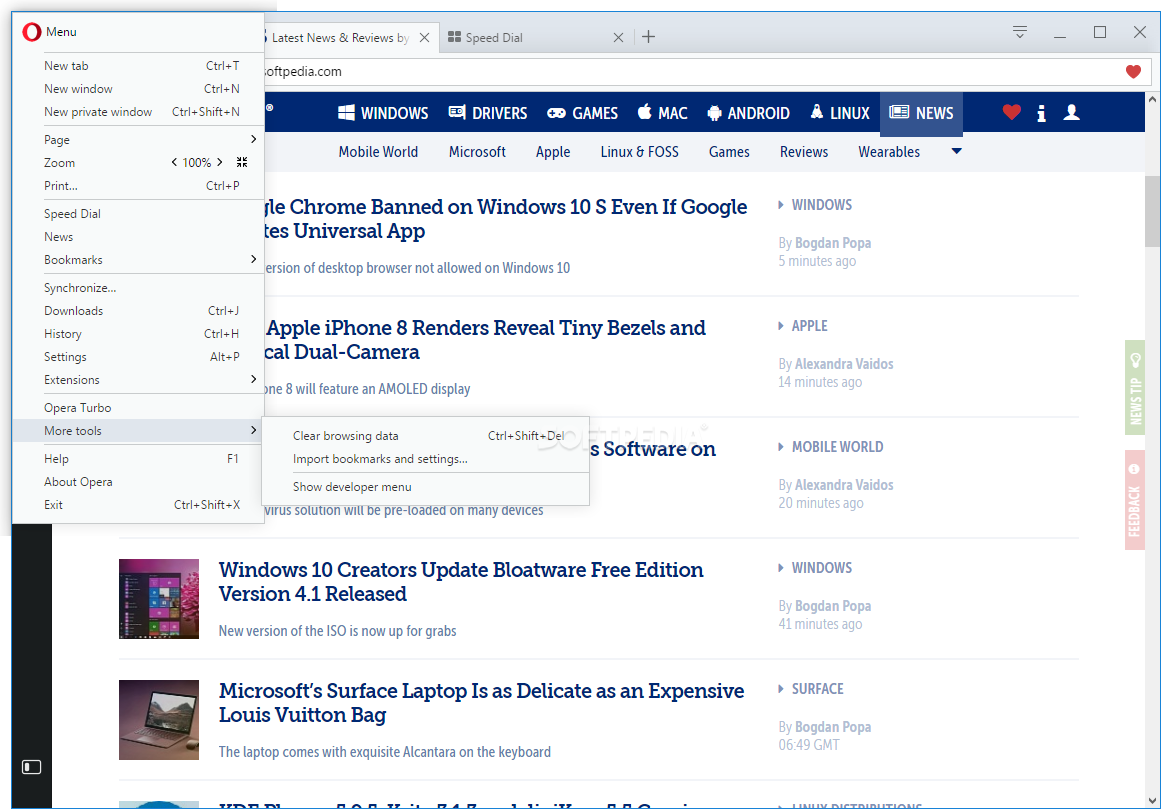Image resolution: width=1161 pixels, height=809 pixels.
Task: Click the page vertical scrollbar thumb
Action: pos(1152,211)
